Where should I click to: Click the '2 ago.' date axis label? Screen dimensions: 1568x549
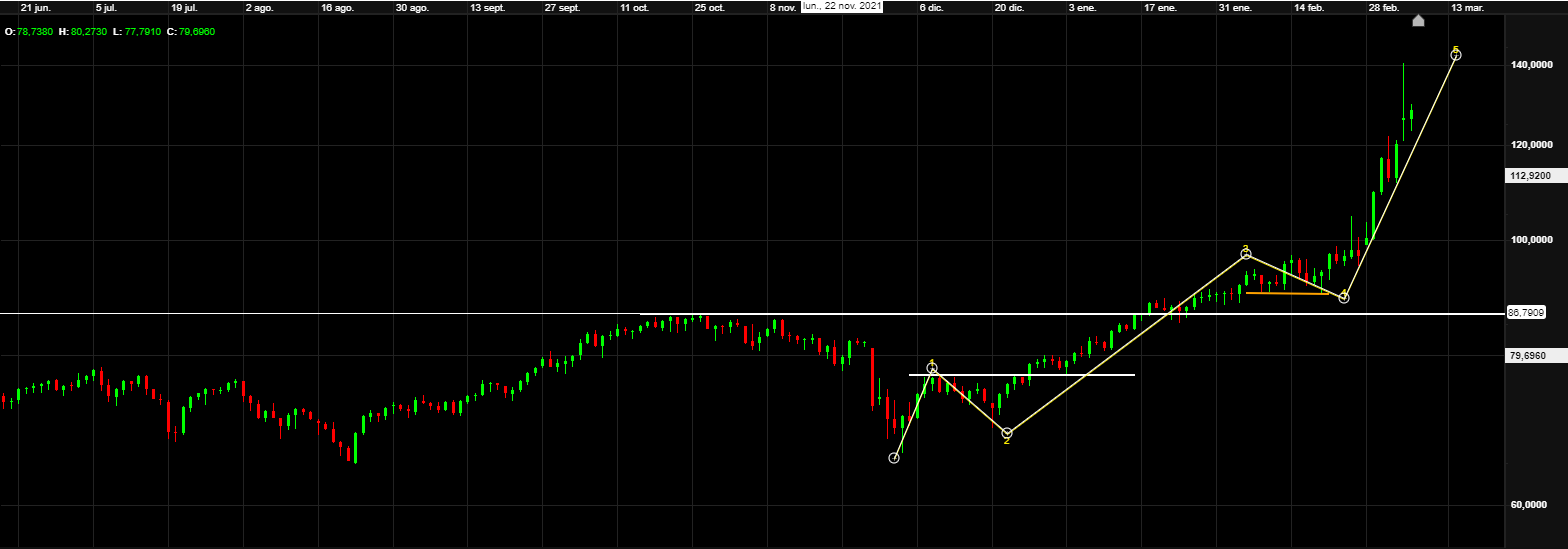point(260,7)
